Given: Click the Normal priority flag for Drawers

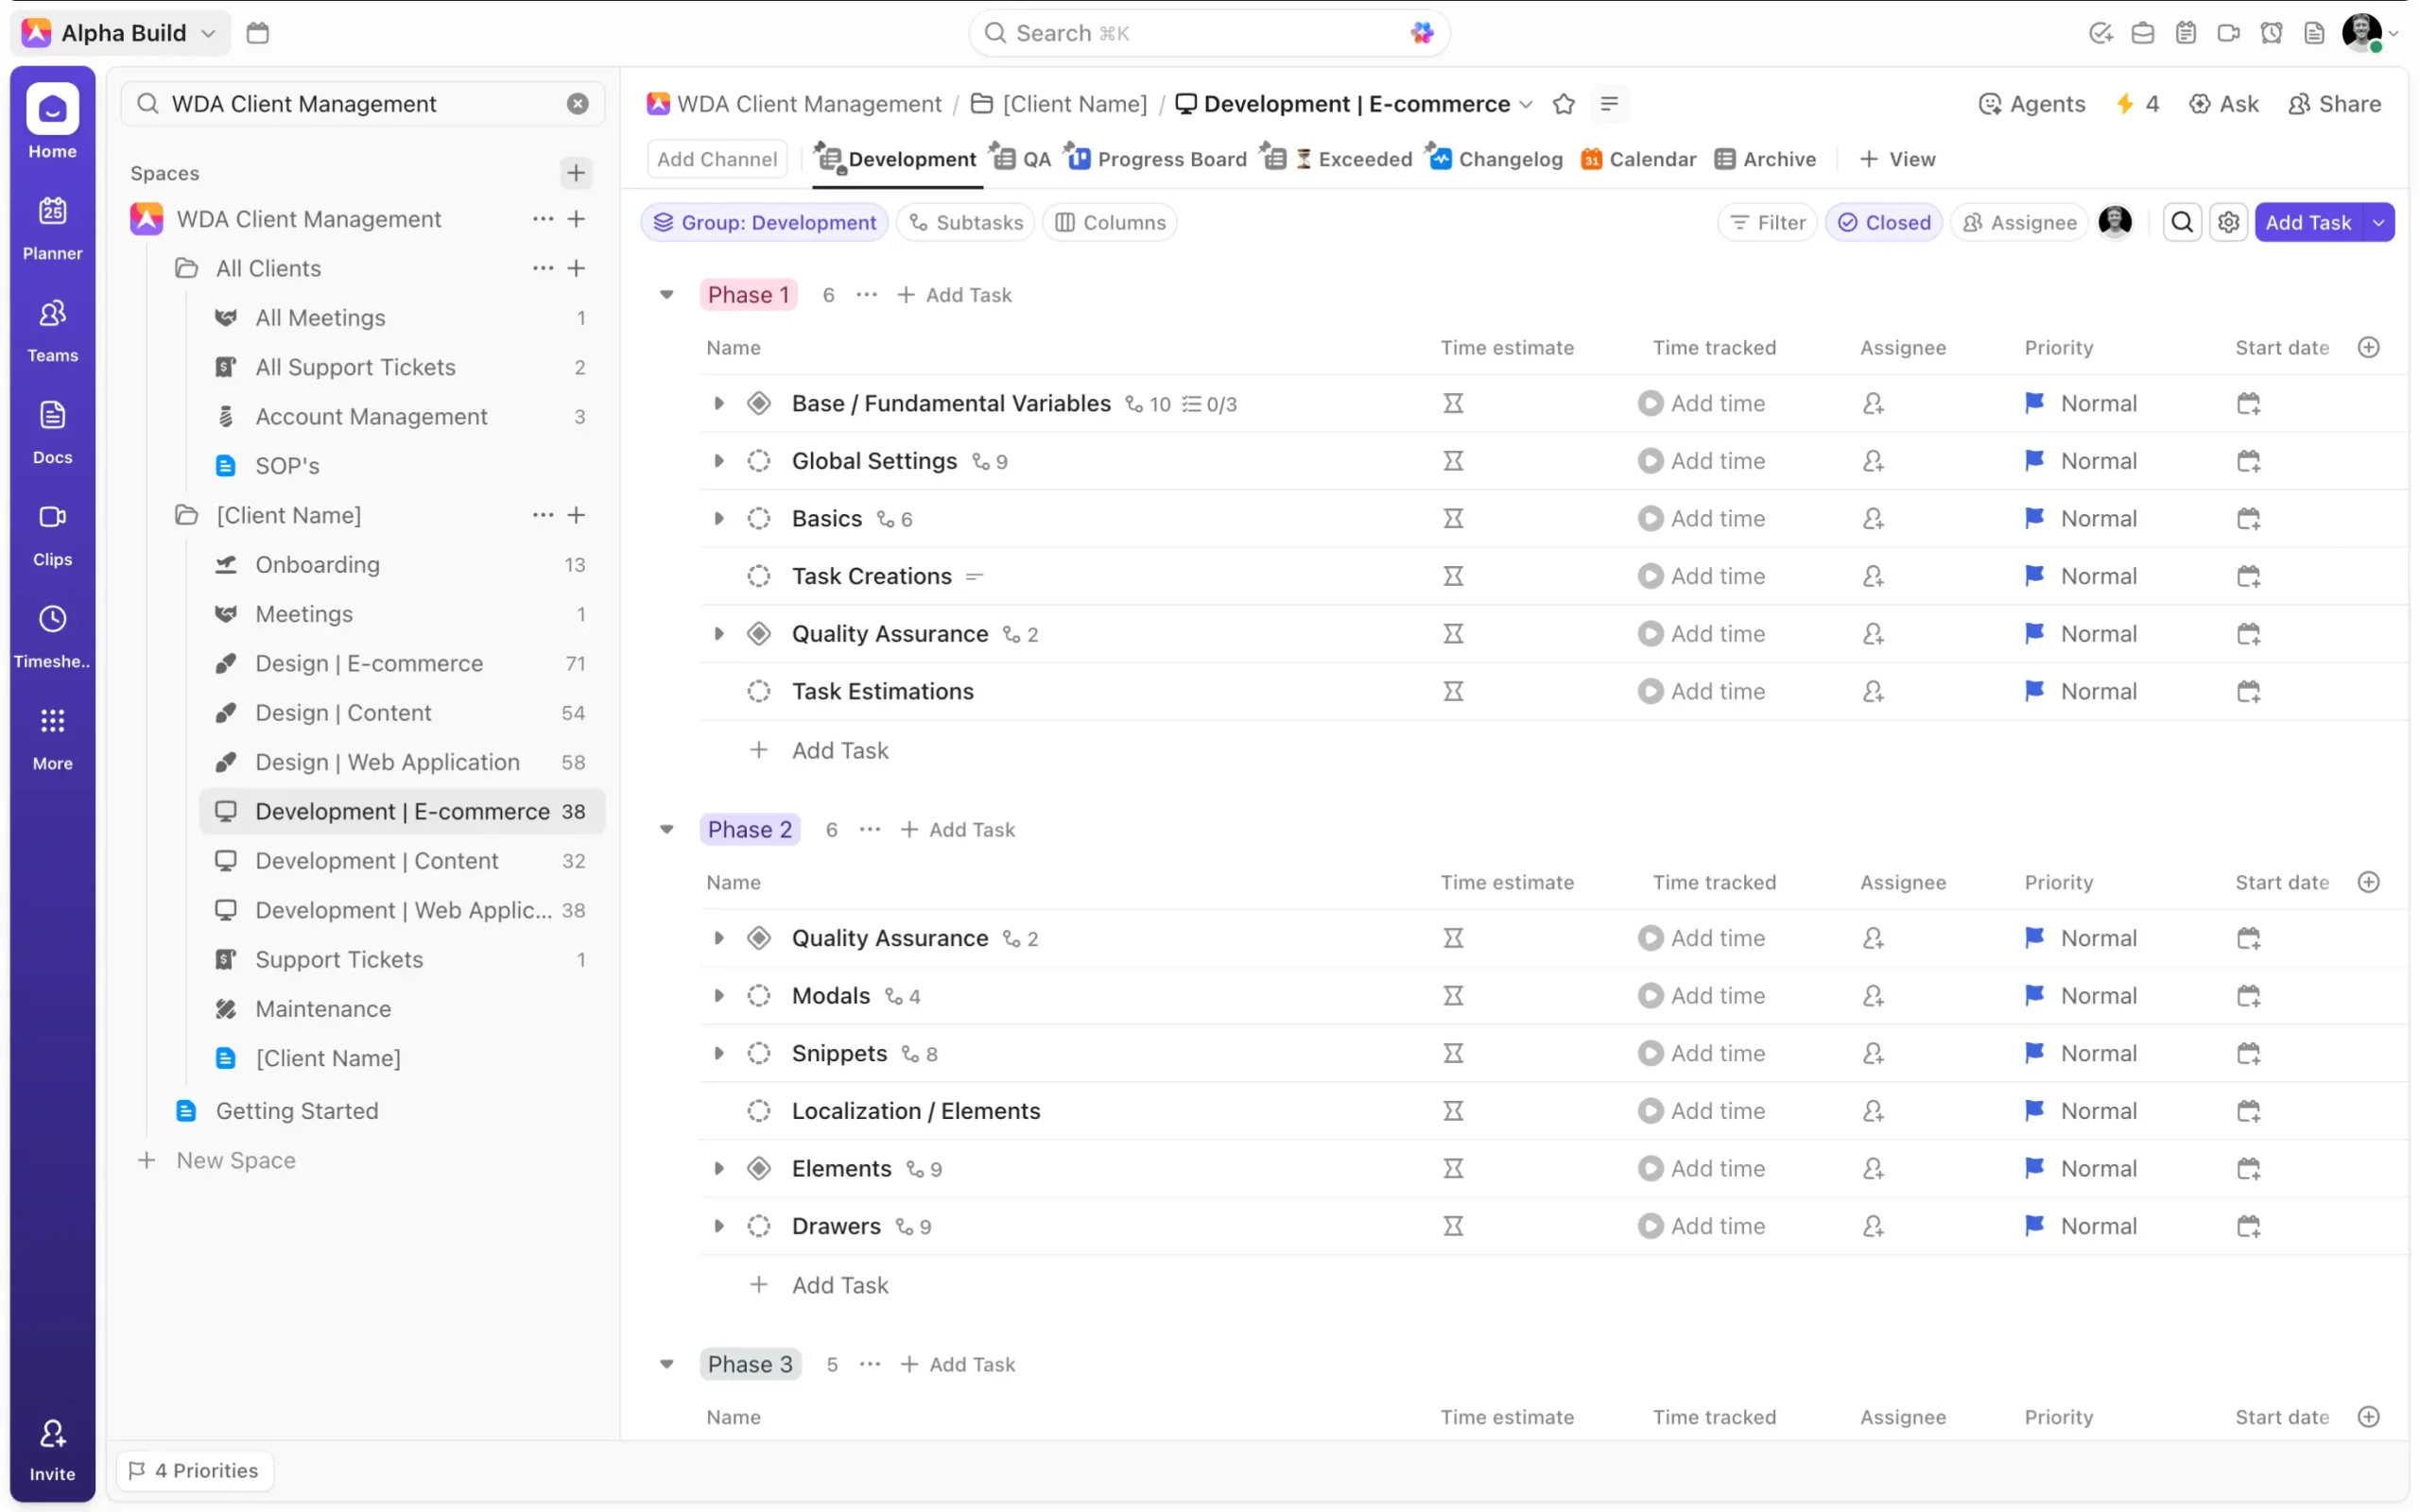Looking at the screenshot, I should (x=2034, y=1226).
